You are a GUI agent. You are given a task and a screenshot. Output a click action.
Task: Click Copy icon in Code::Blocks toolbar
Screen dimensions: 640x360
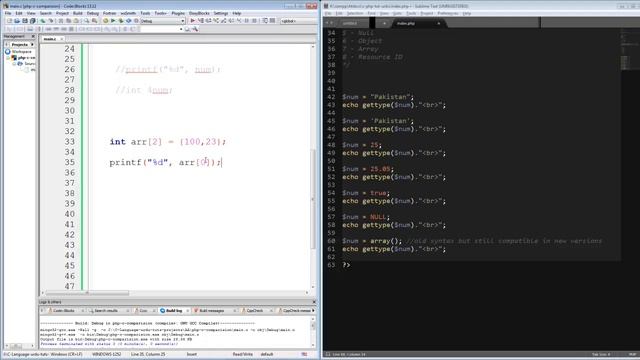[x=68, y=21]
